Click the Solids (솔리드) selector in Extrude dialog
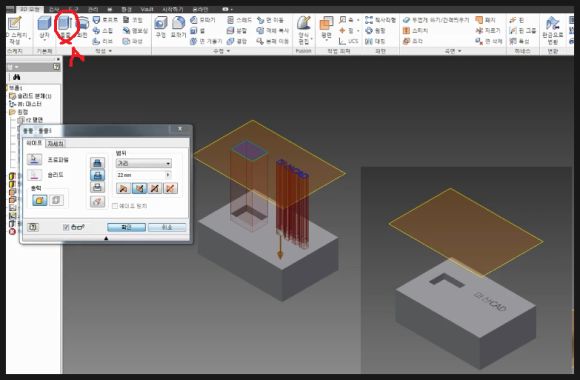 click(x=34, y=175)
